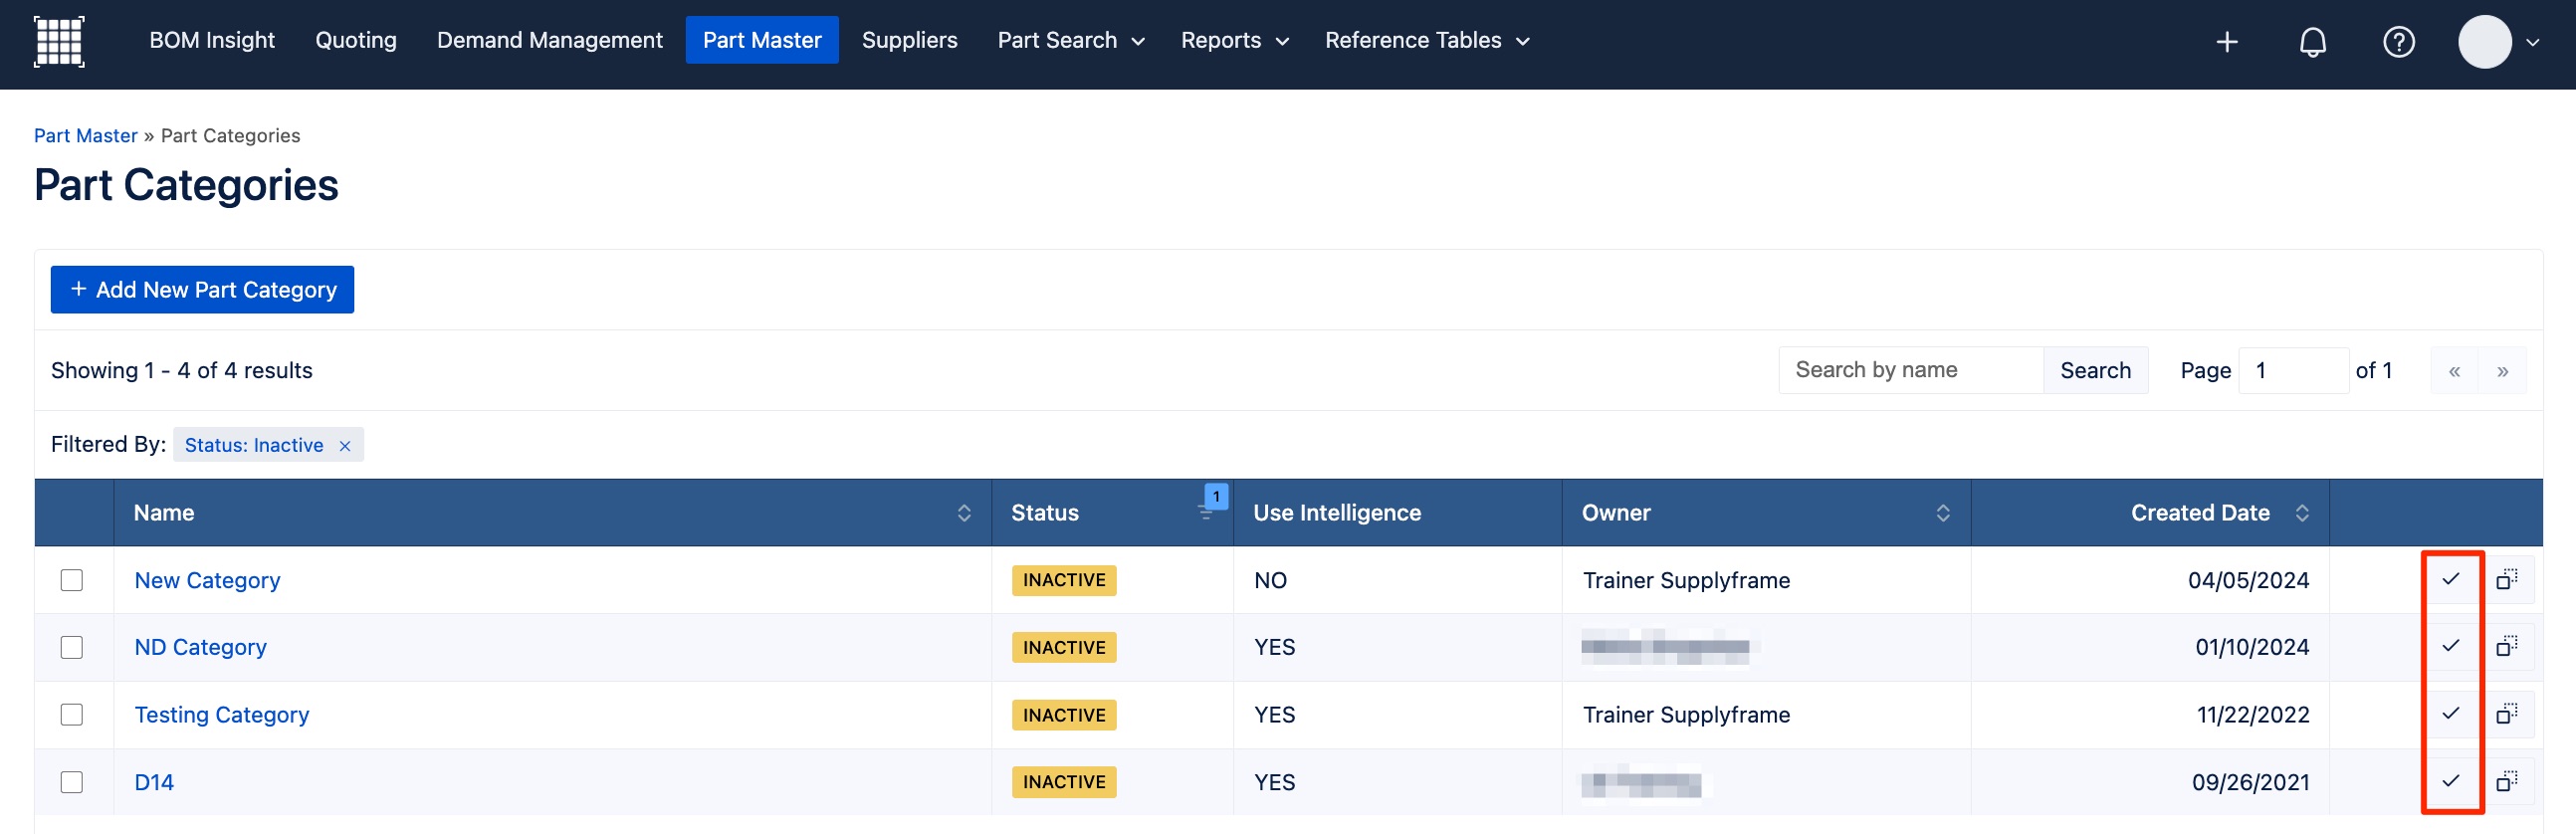This screenshot has height=834, width=2576.
Task: Click the duplicate icon for New Category
Action: click(2507, 580)
